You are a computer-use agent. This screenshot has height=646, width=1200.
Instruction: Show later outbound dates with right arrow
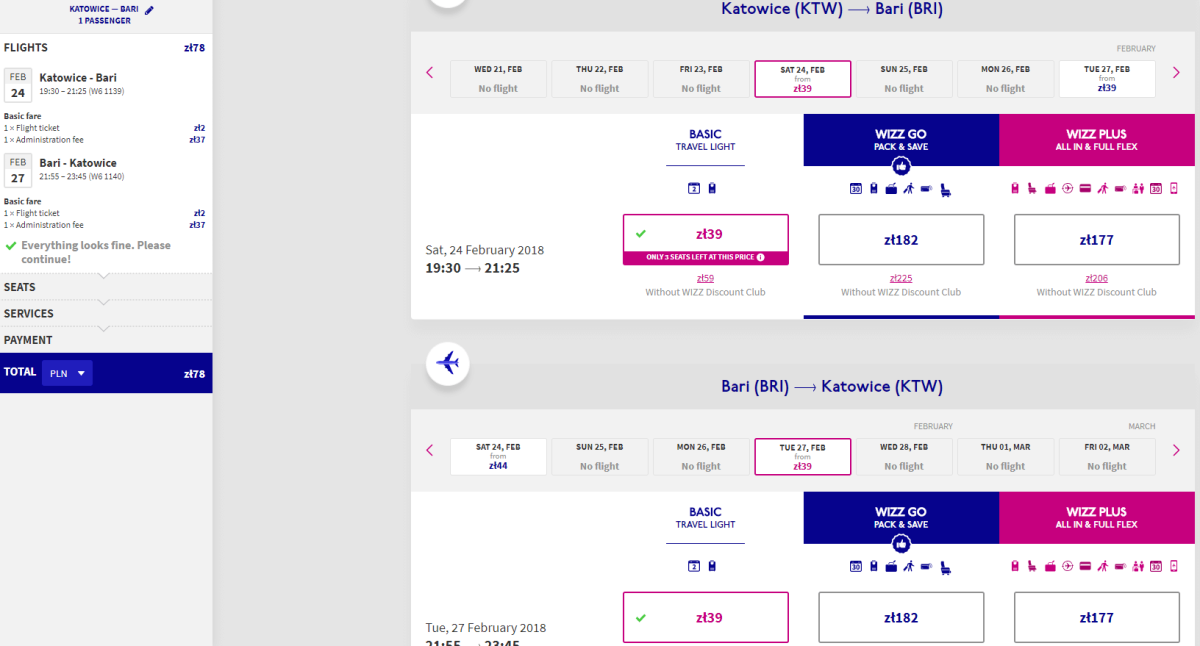pos(1176,72)
